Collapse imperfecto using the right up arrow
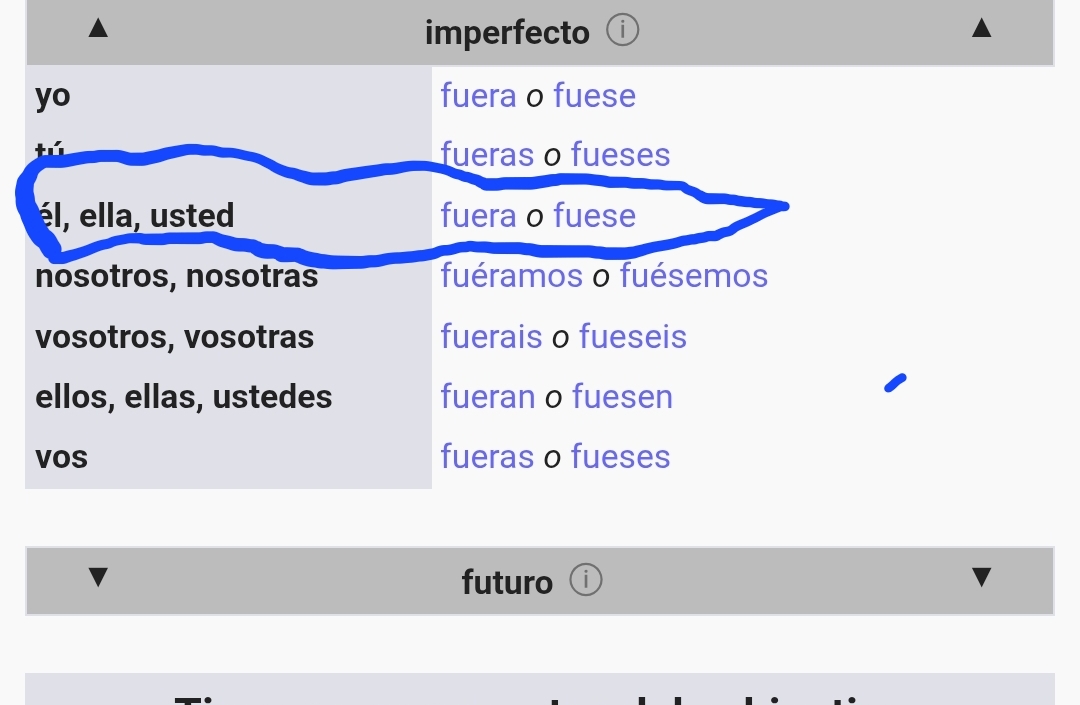The width and height of the screenshot is (1080, 705). (x=981, y=28)
